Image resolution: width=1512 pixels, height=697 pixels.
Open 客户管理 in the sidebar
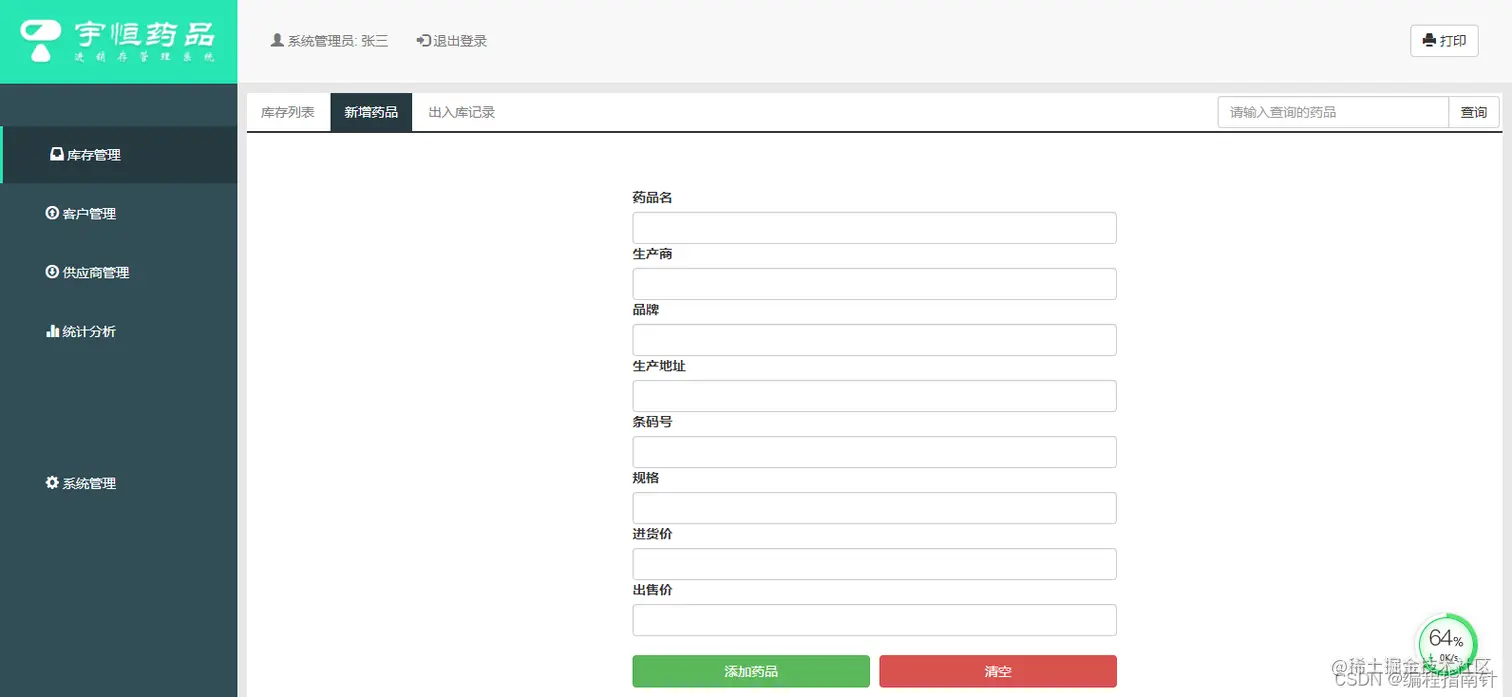tap(119, 214)
